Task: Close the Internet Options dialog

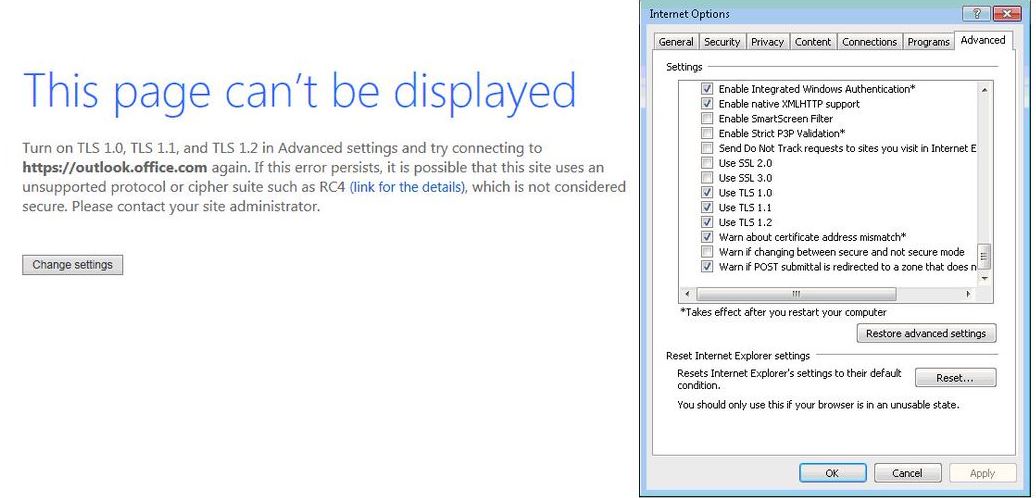Action: click(x=1006, y=13)
